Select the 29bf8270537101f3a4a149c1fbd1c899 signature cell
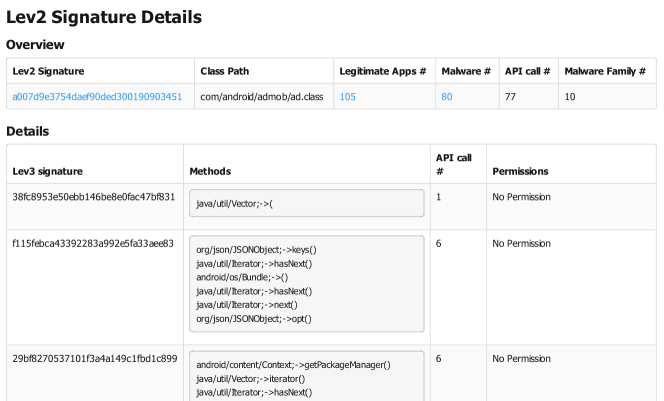Viewport: 664px width, 401px height. (94, 358)
